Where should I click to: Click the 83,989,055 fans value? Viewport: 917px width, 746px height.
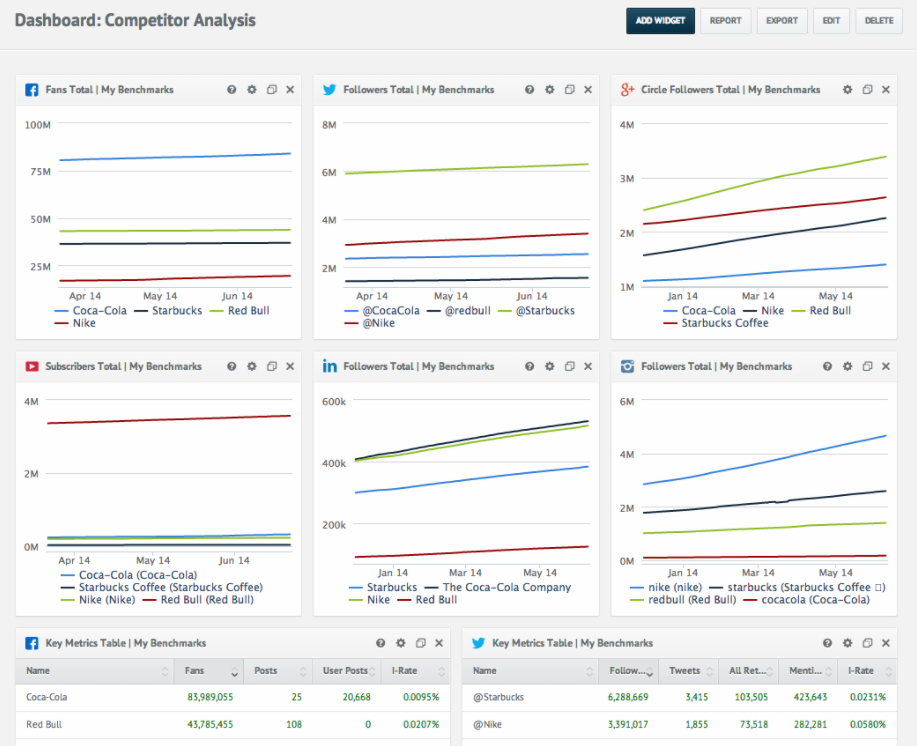point(210,697)
